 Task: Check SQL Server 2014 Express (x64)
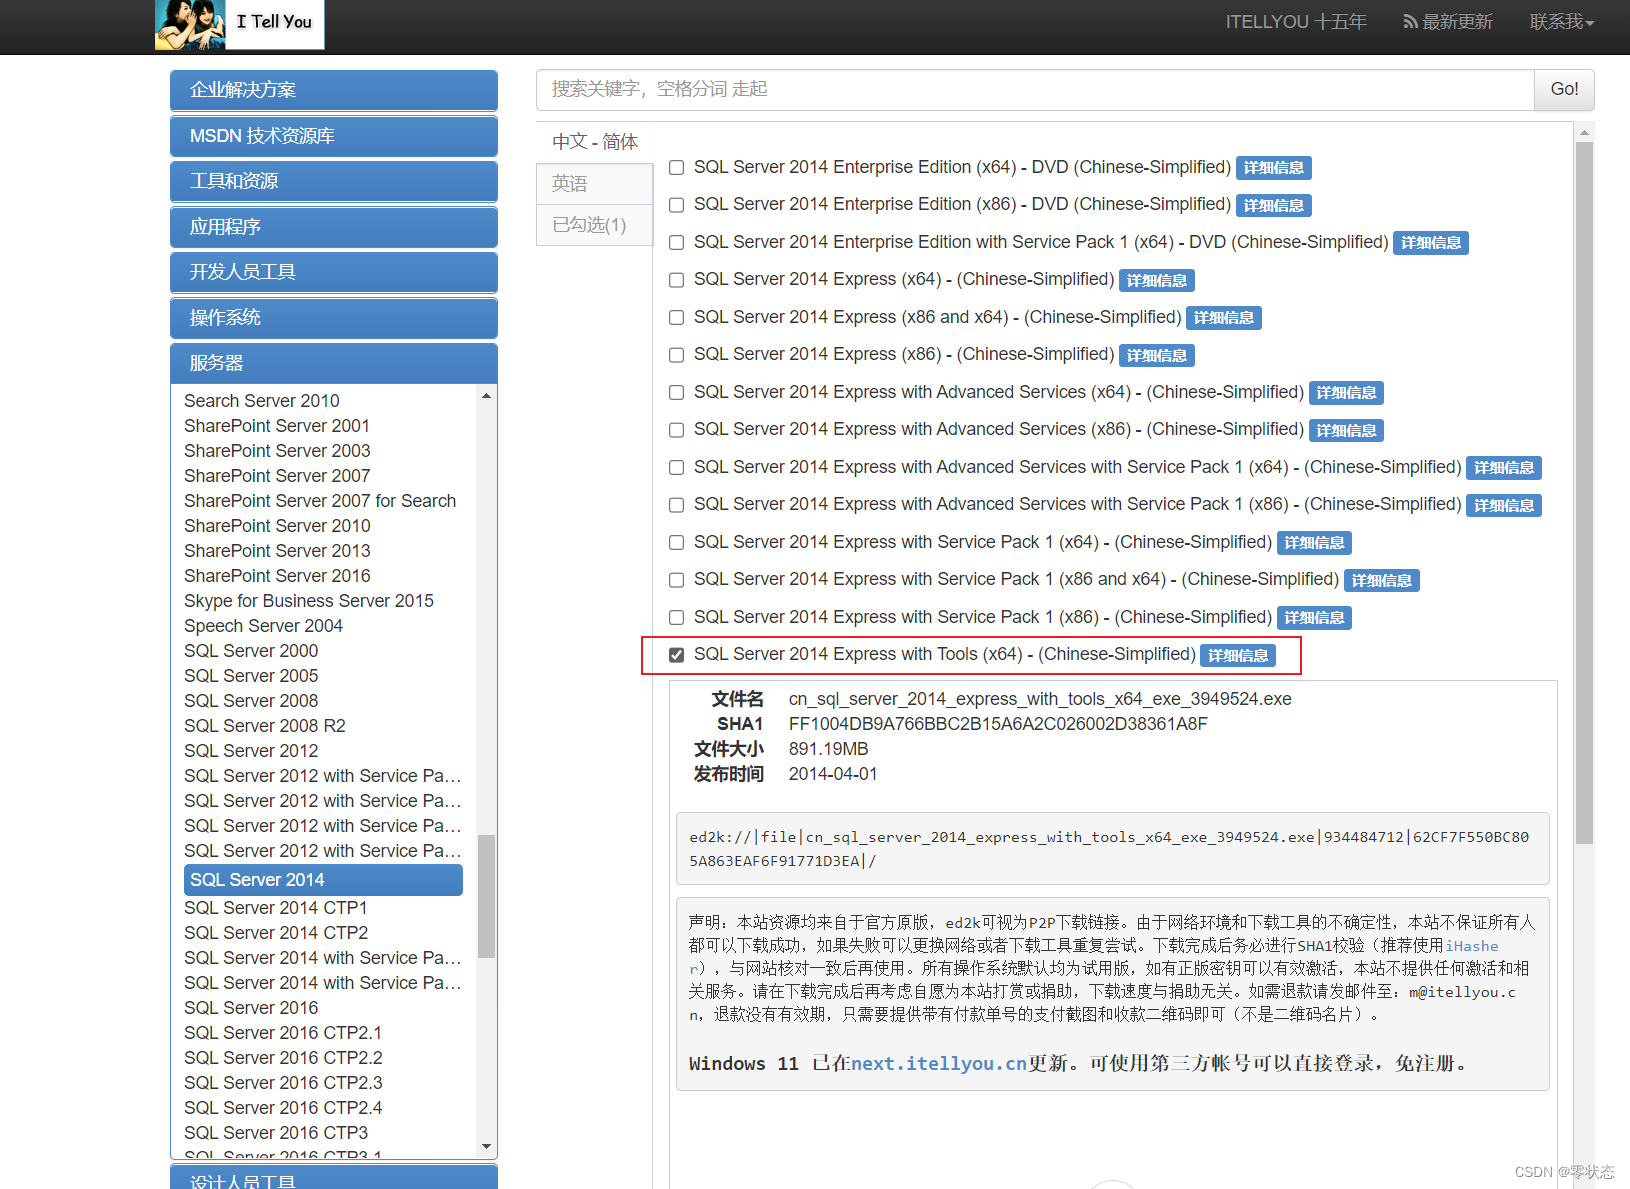point(677,280)
